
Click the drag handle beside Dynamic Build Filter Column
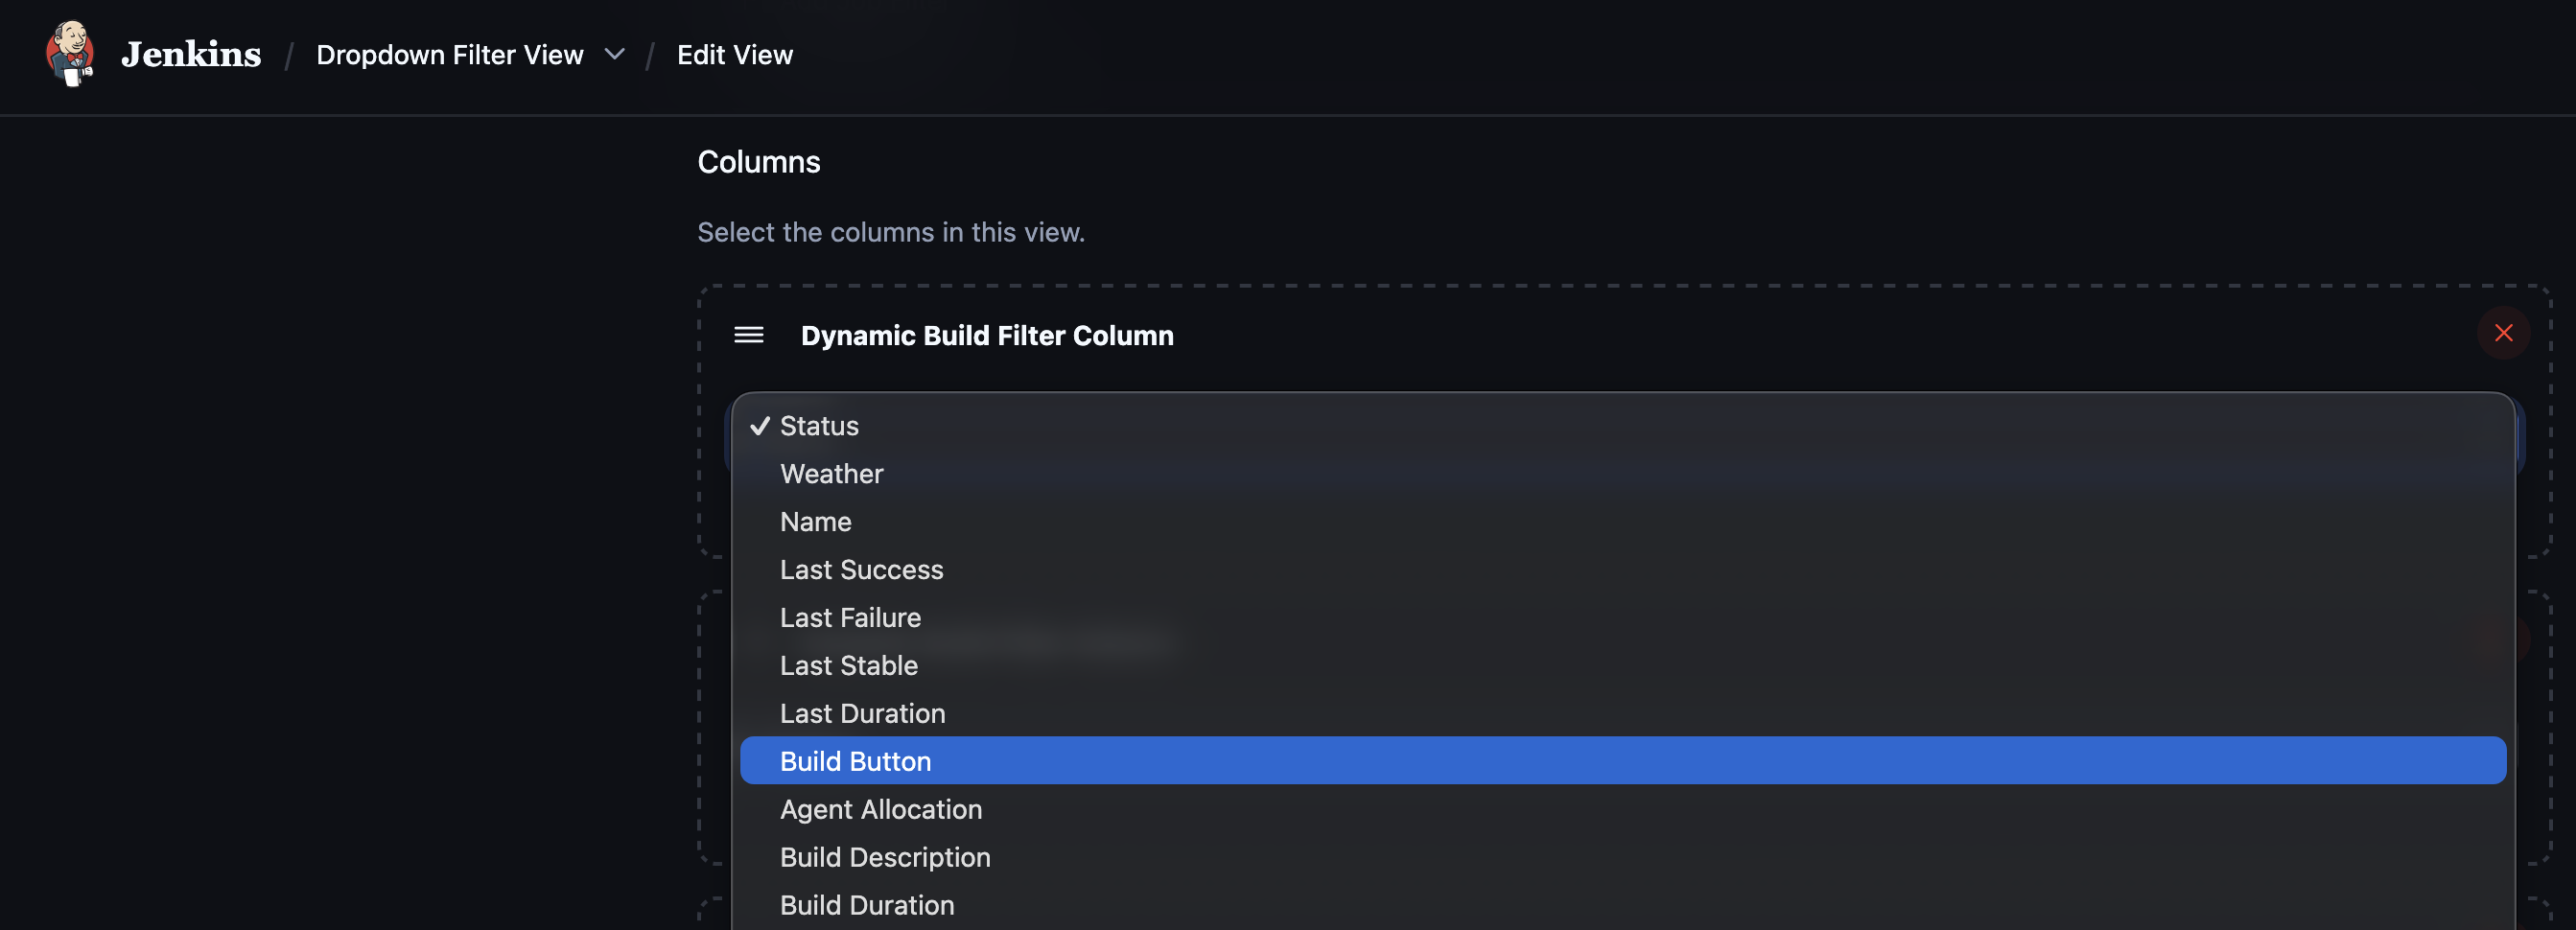(x=748, y=336)
